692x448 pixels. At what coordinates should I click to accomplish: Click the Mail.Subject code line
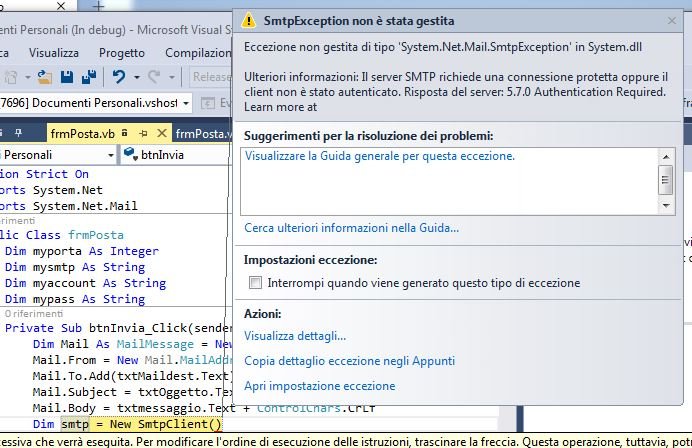pos(132,392)
